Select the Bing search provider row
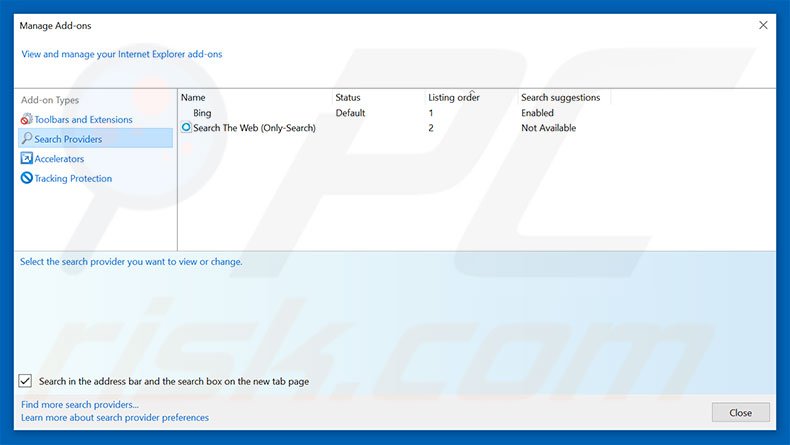The height and width of the screenshot is (445, 790). pos(202,113)
